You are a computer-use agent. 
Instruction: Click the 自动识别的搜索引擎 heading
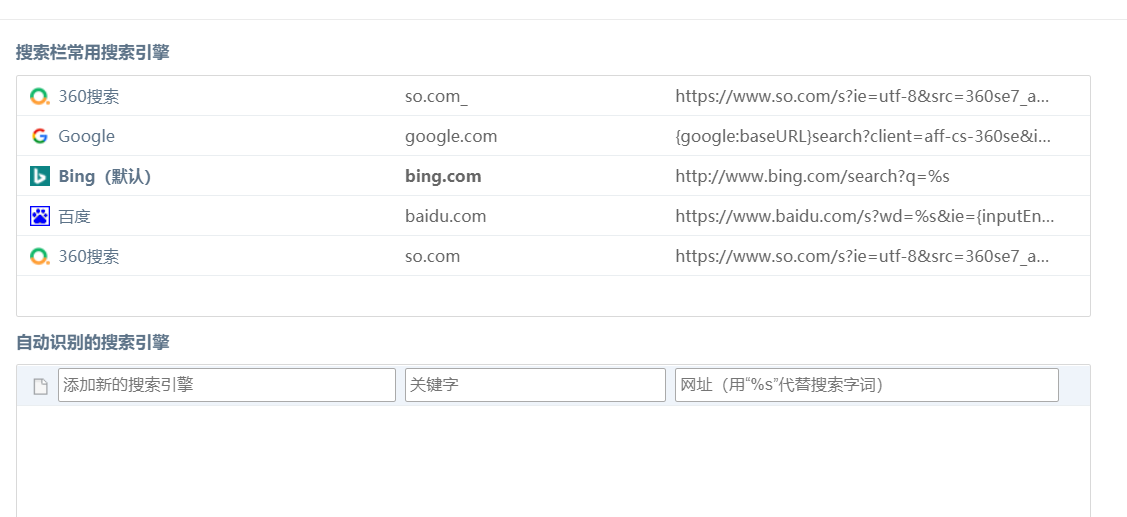tap(93, 342)
